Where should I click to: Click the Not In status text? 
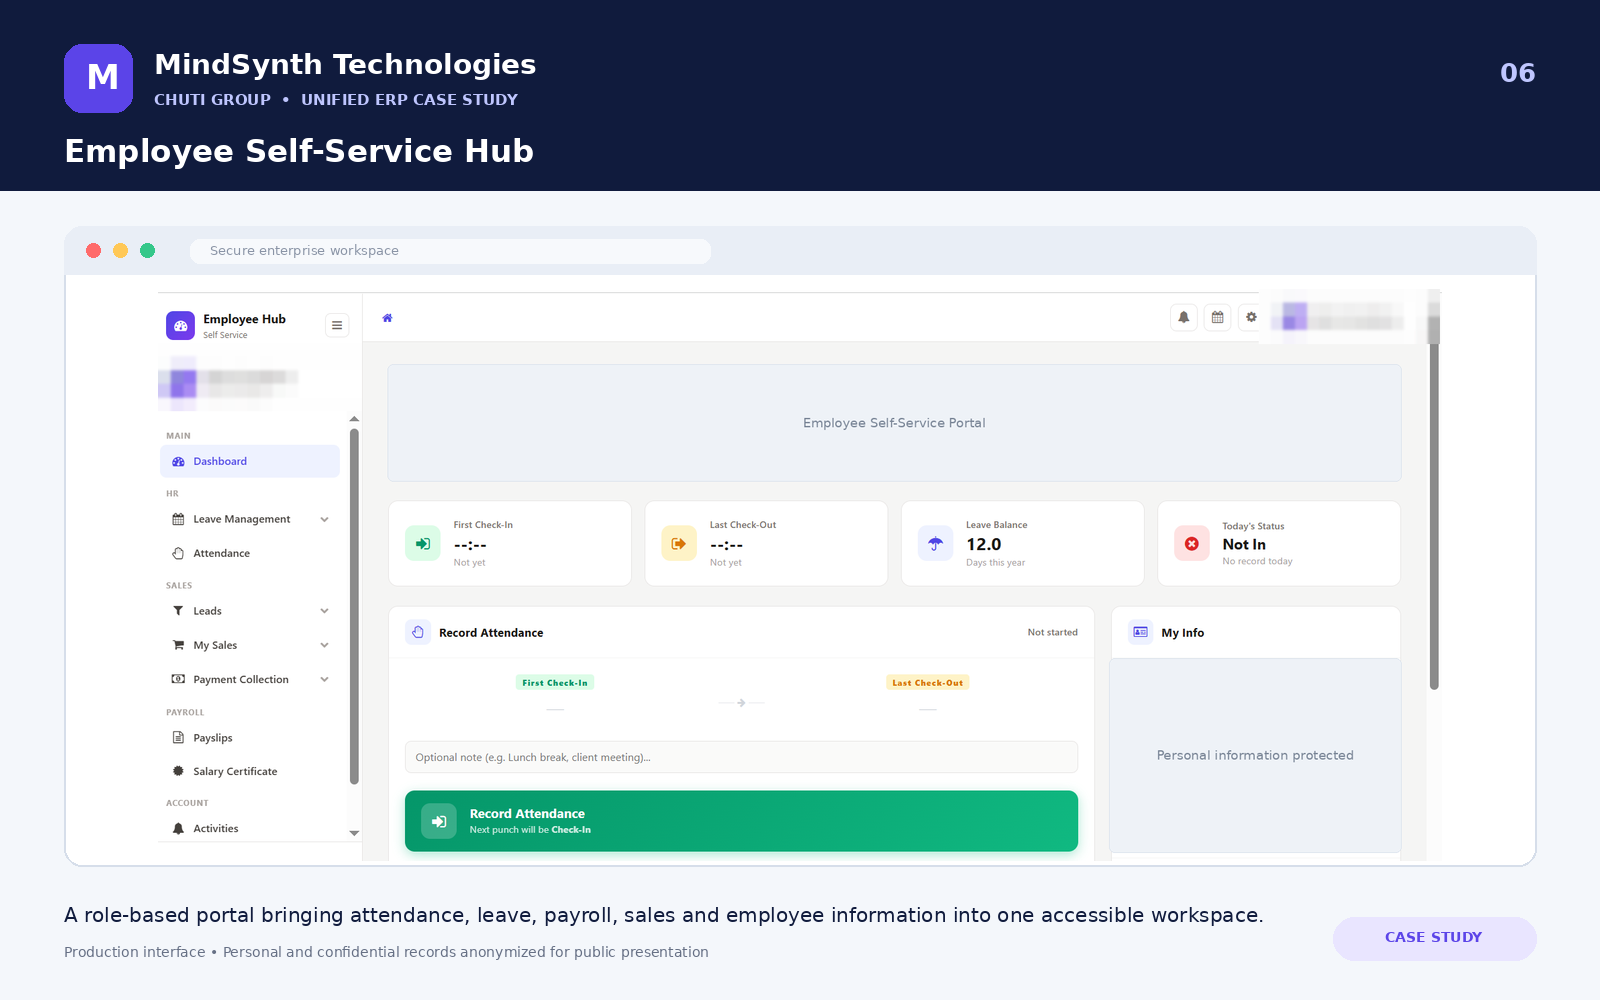[1244, 545]
